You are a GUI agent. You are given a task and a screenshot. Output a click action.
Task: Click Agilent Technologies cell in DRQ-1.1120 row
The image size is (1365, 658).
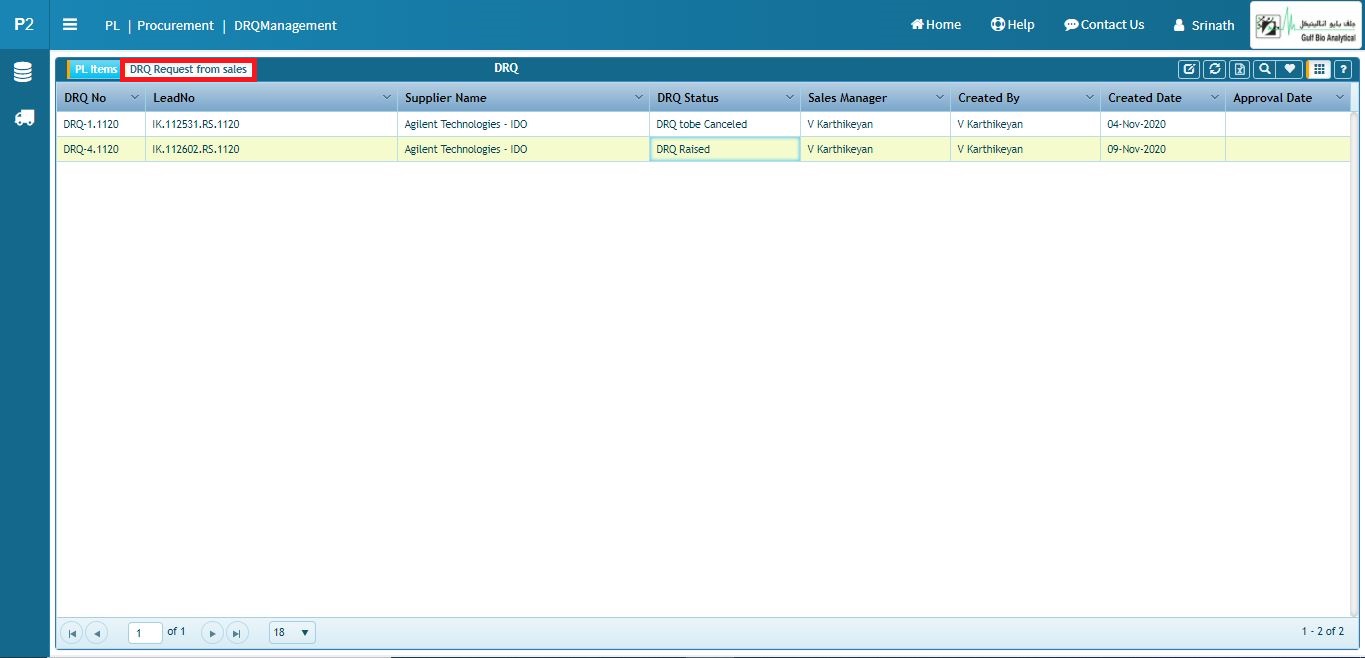point(523,124)
